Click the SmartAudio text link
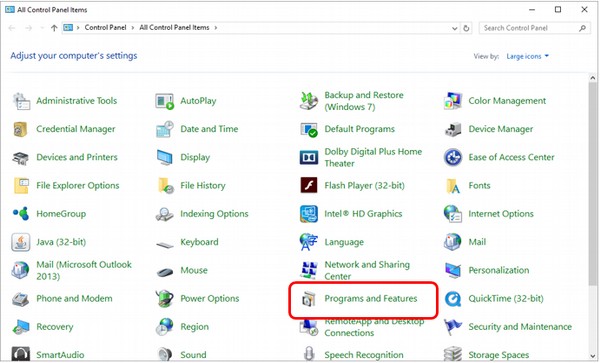Image resolution: width=600 pixels, height=363 pixels. 60,355
